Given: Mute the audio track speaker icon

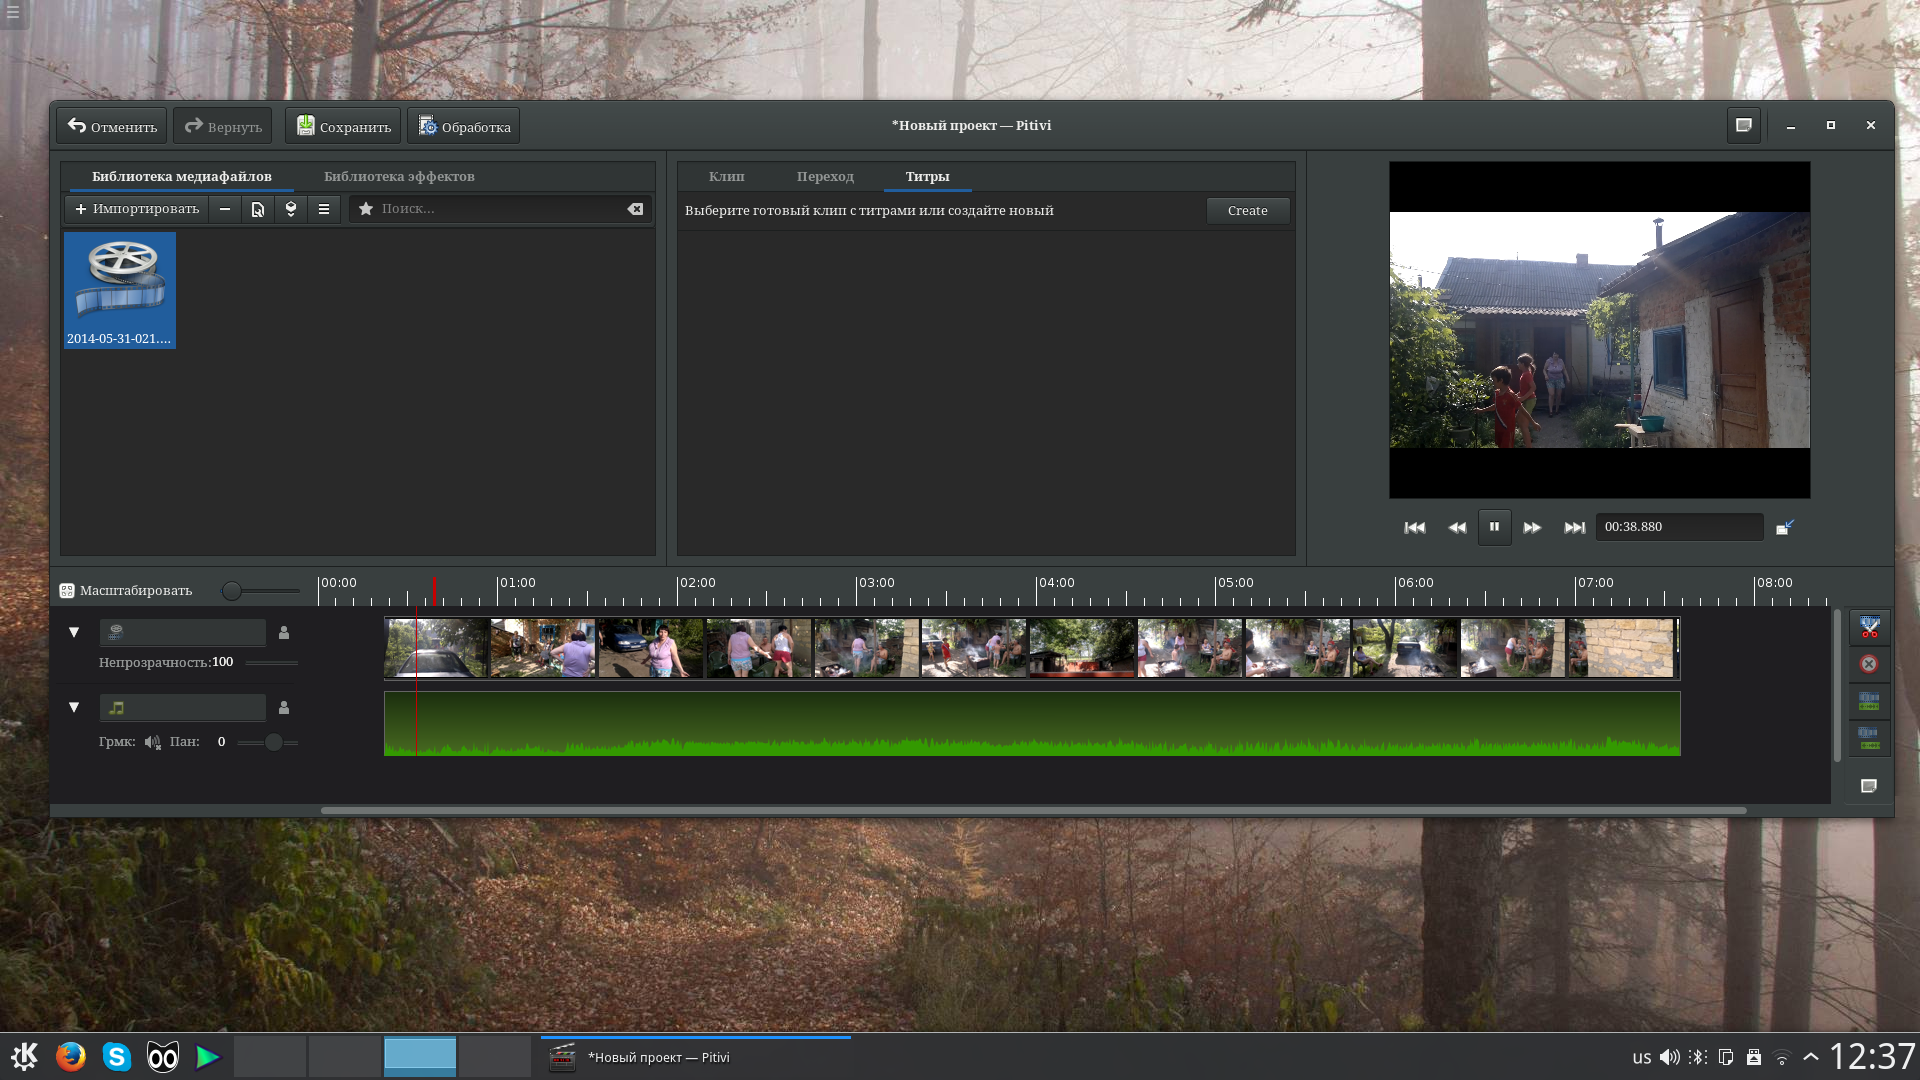Looking at the screenshot, I should [x=152, y=742].
